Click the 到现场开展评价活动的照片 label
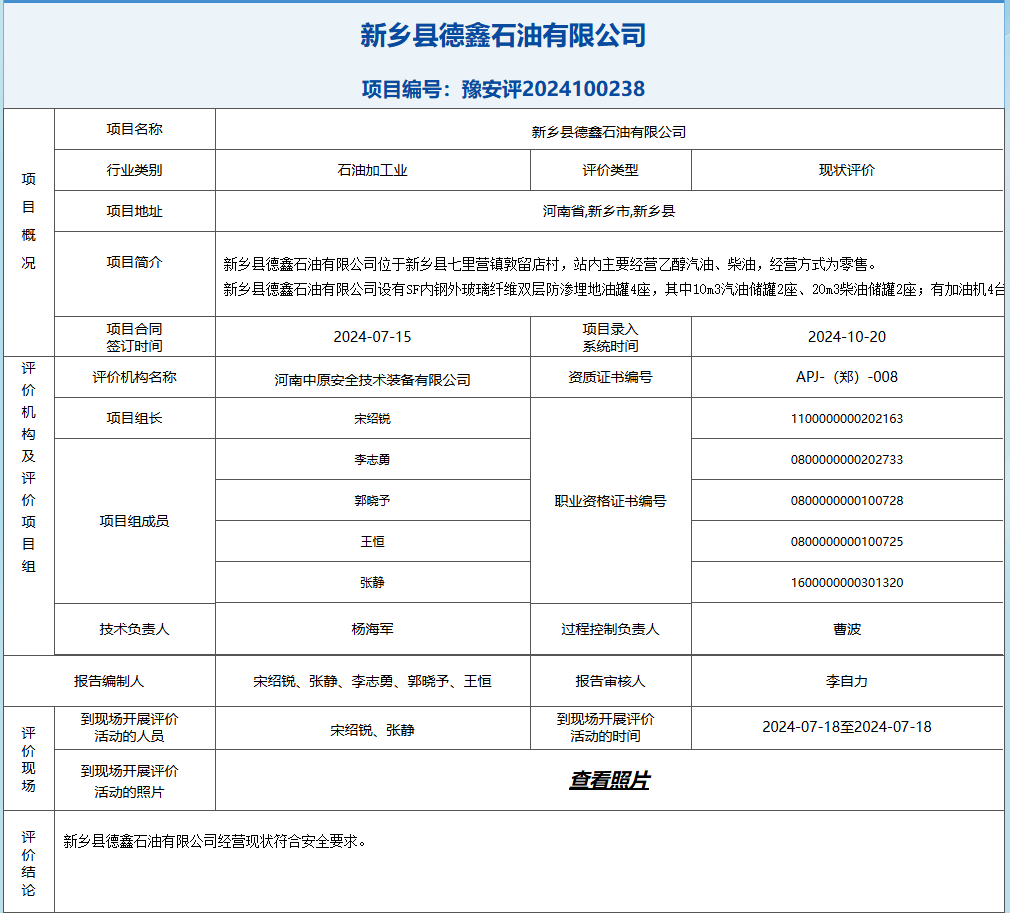This screenshot has width=1010, height=913. (129, 781)
